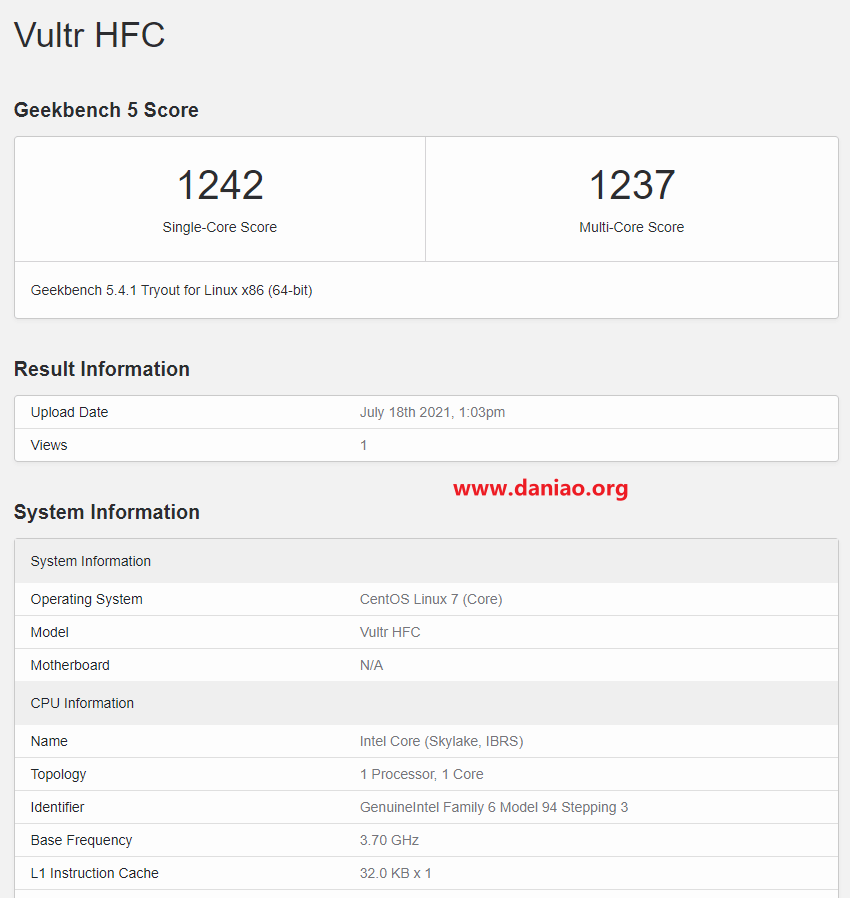The image size is (850, 898).
Task: Click the 'Geekbench 5 Score' heading
Action: tap(106, 110)
